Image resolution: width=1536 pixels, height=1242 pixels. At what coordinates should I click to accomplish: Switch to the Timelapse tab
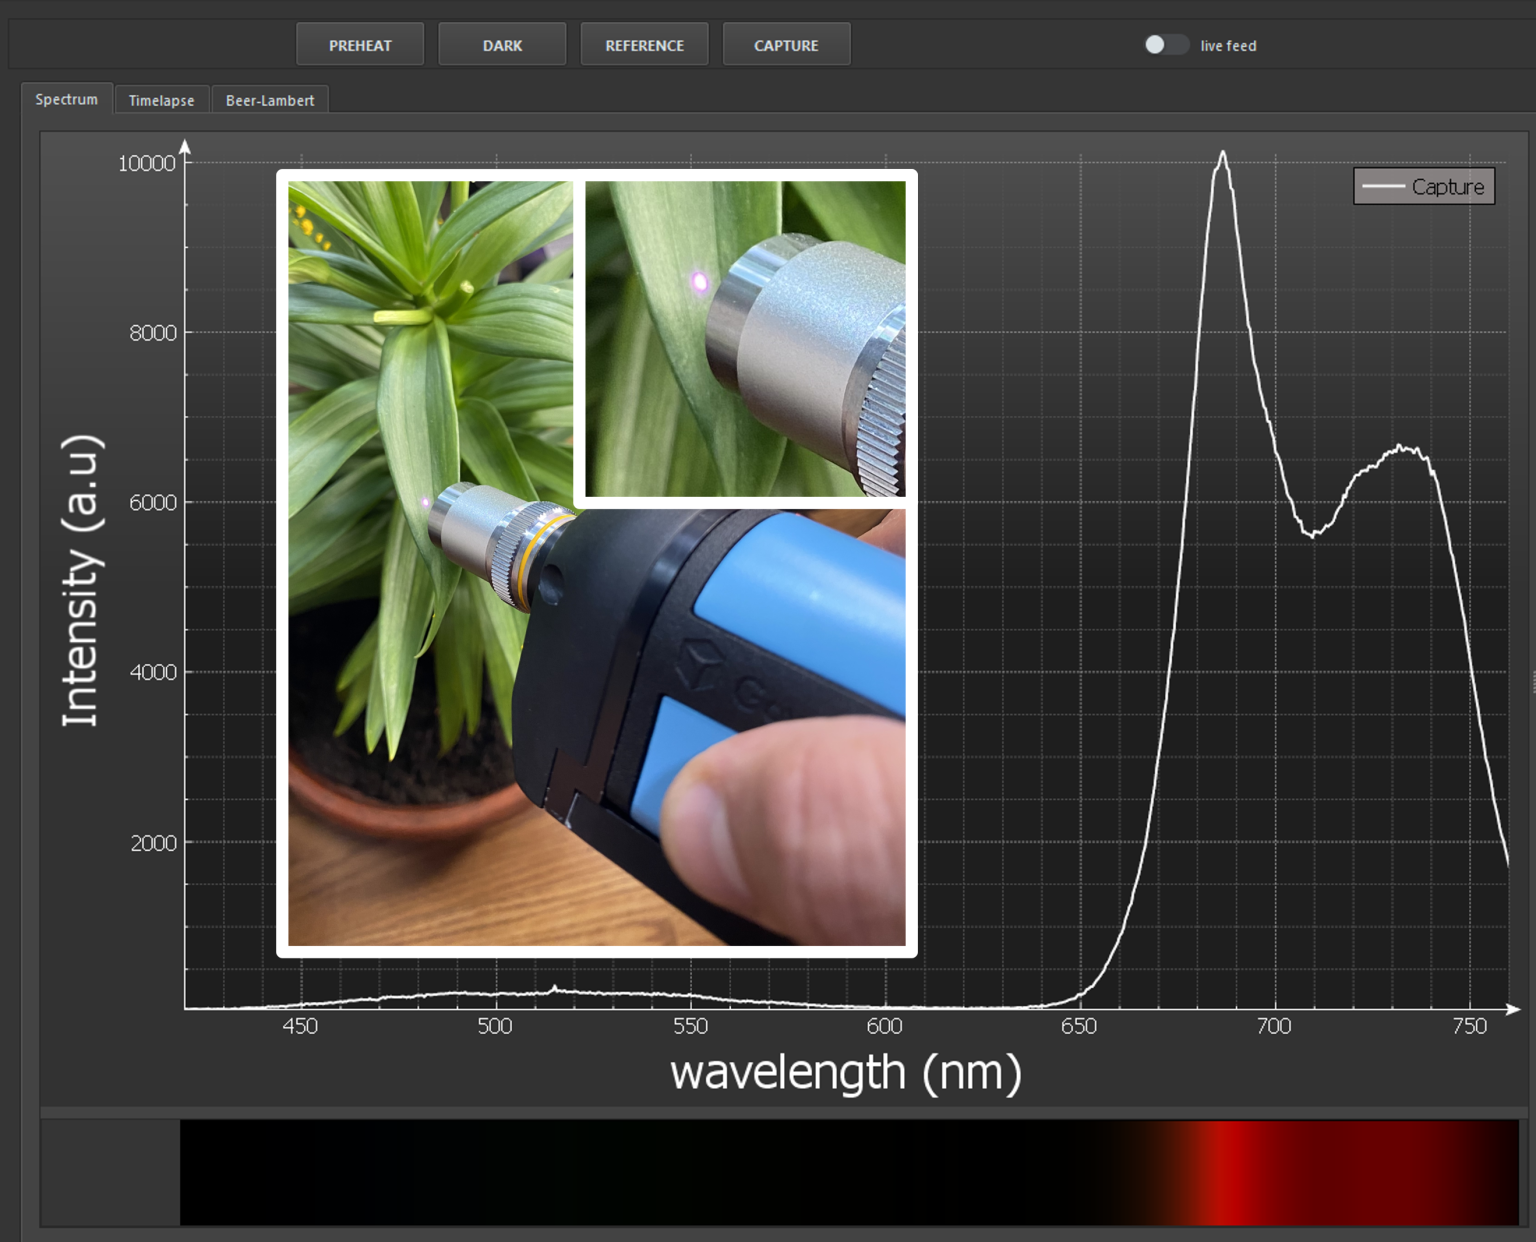[x=161, y=99]
